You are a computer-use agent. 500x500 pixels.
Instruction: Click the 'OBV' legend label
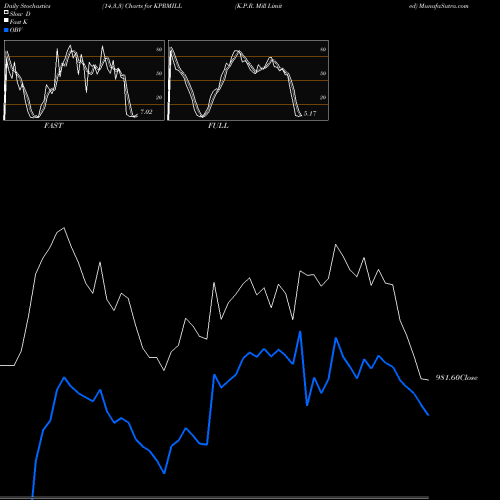tap(16, 30)
